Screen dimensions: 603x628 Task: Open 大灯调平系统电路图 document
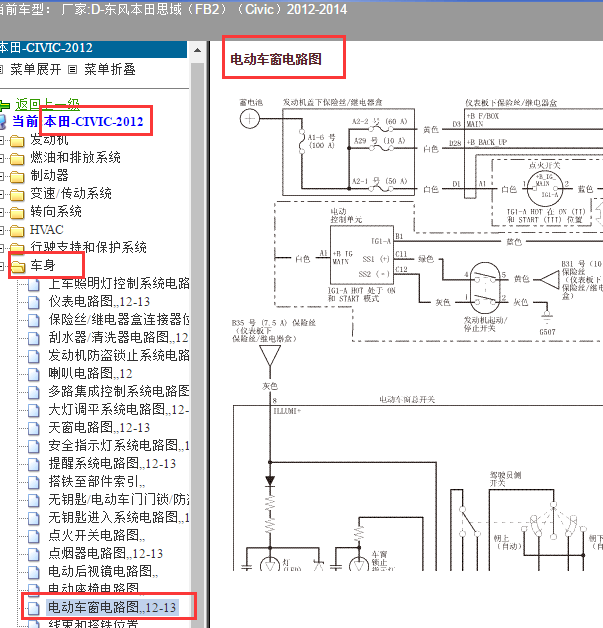(x=119, y=409)
